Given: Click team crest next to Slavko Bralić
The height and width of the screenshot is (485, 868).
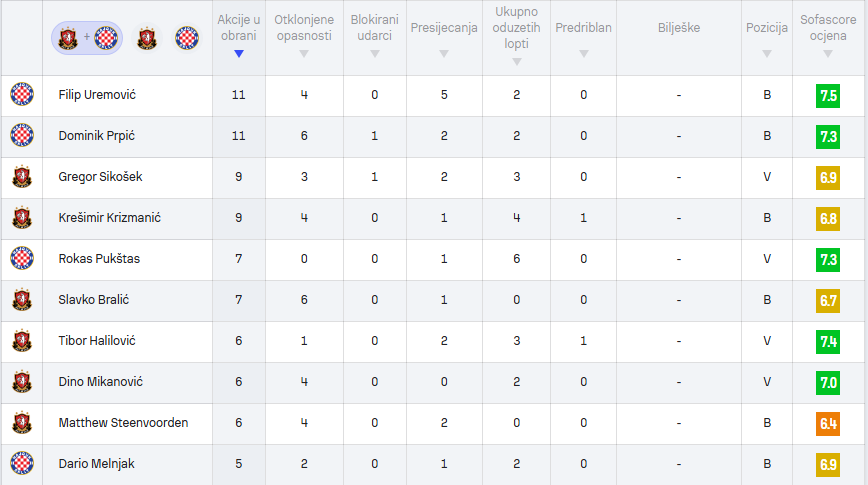Looking at the screenshot, I should coord(22,300).
